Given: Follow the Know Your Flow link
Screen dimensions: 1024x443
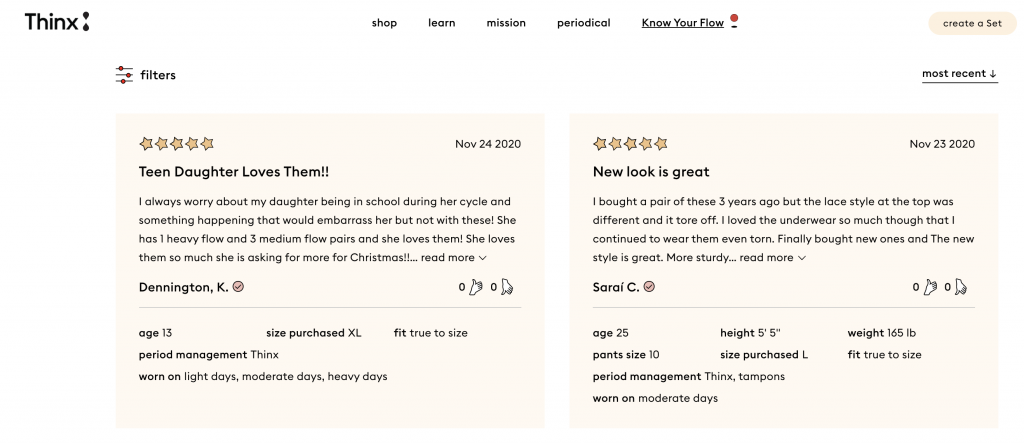Looking at the screenshot, I should 682,23.
